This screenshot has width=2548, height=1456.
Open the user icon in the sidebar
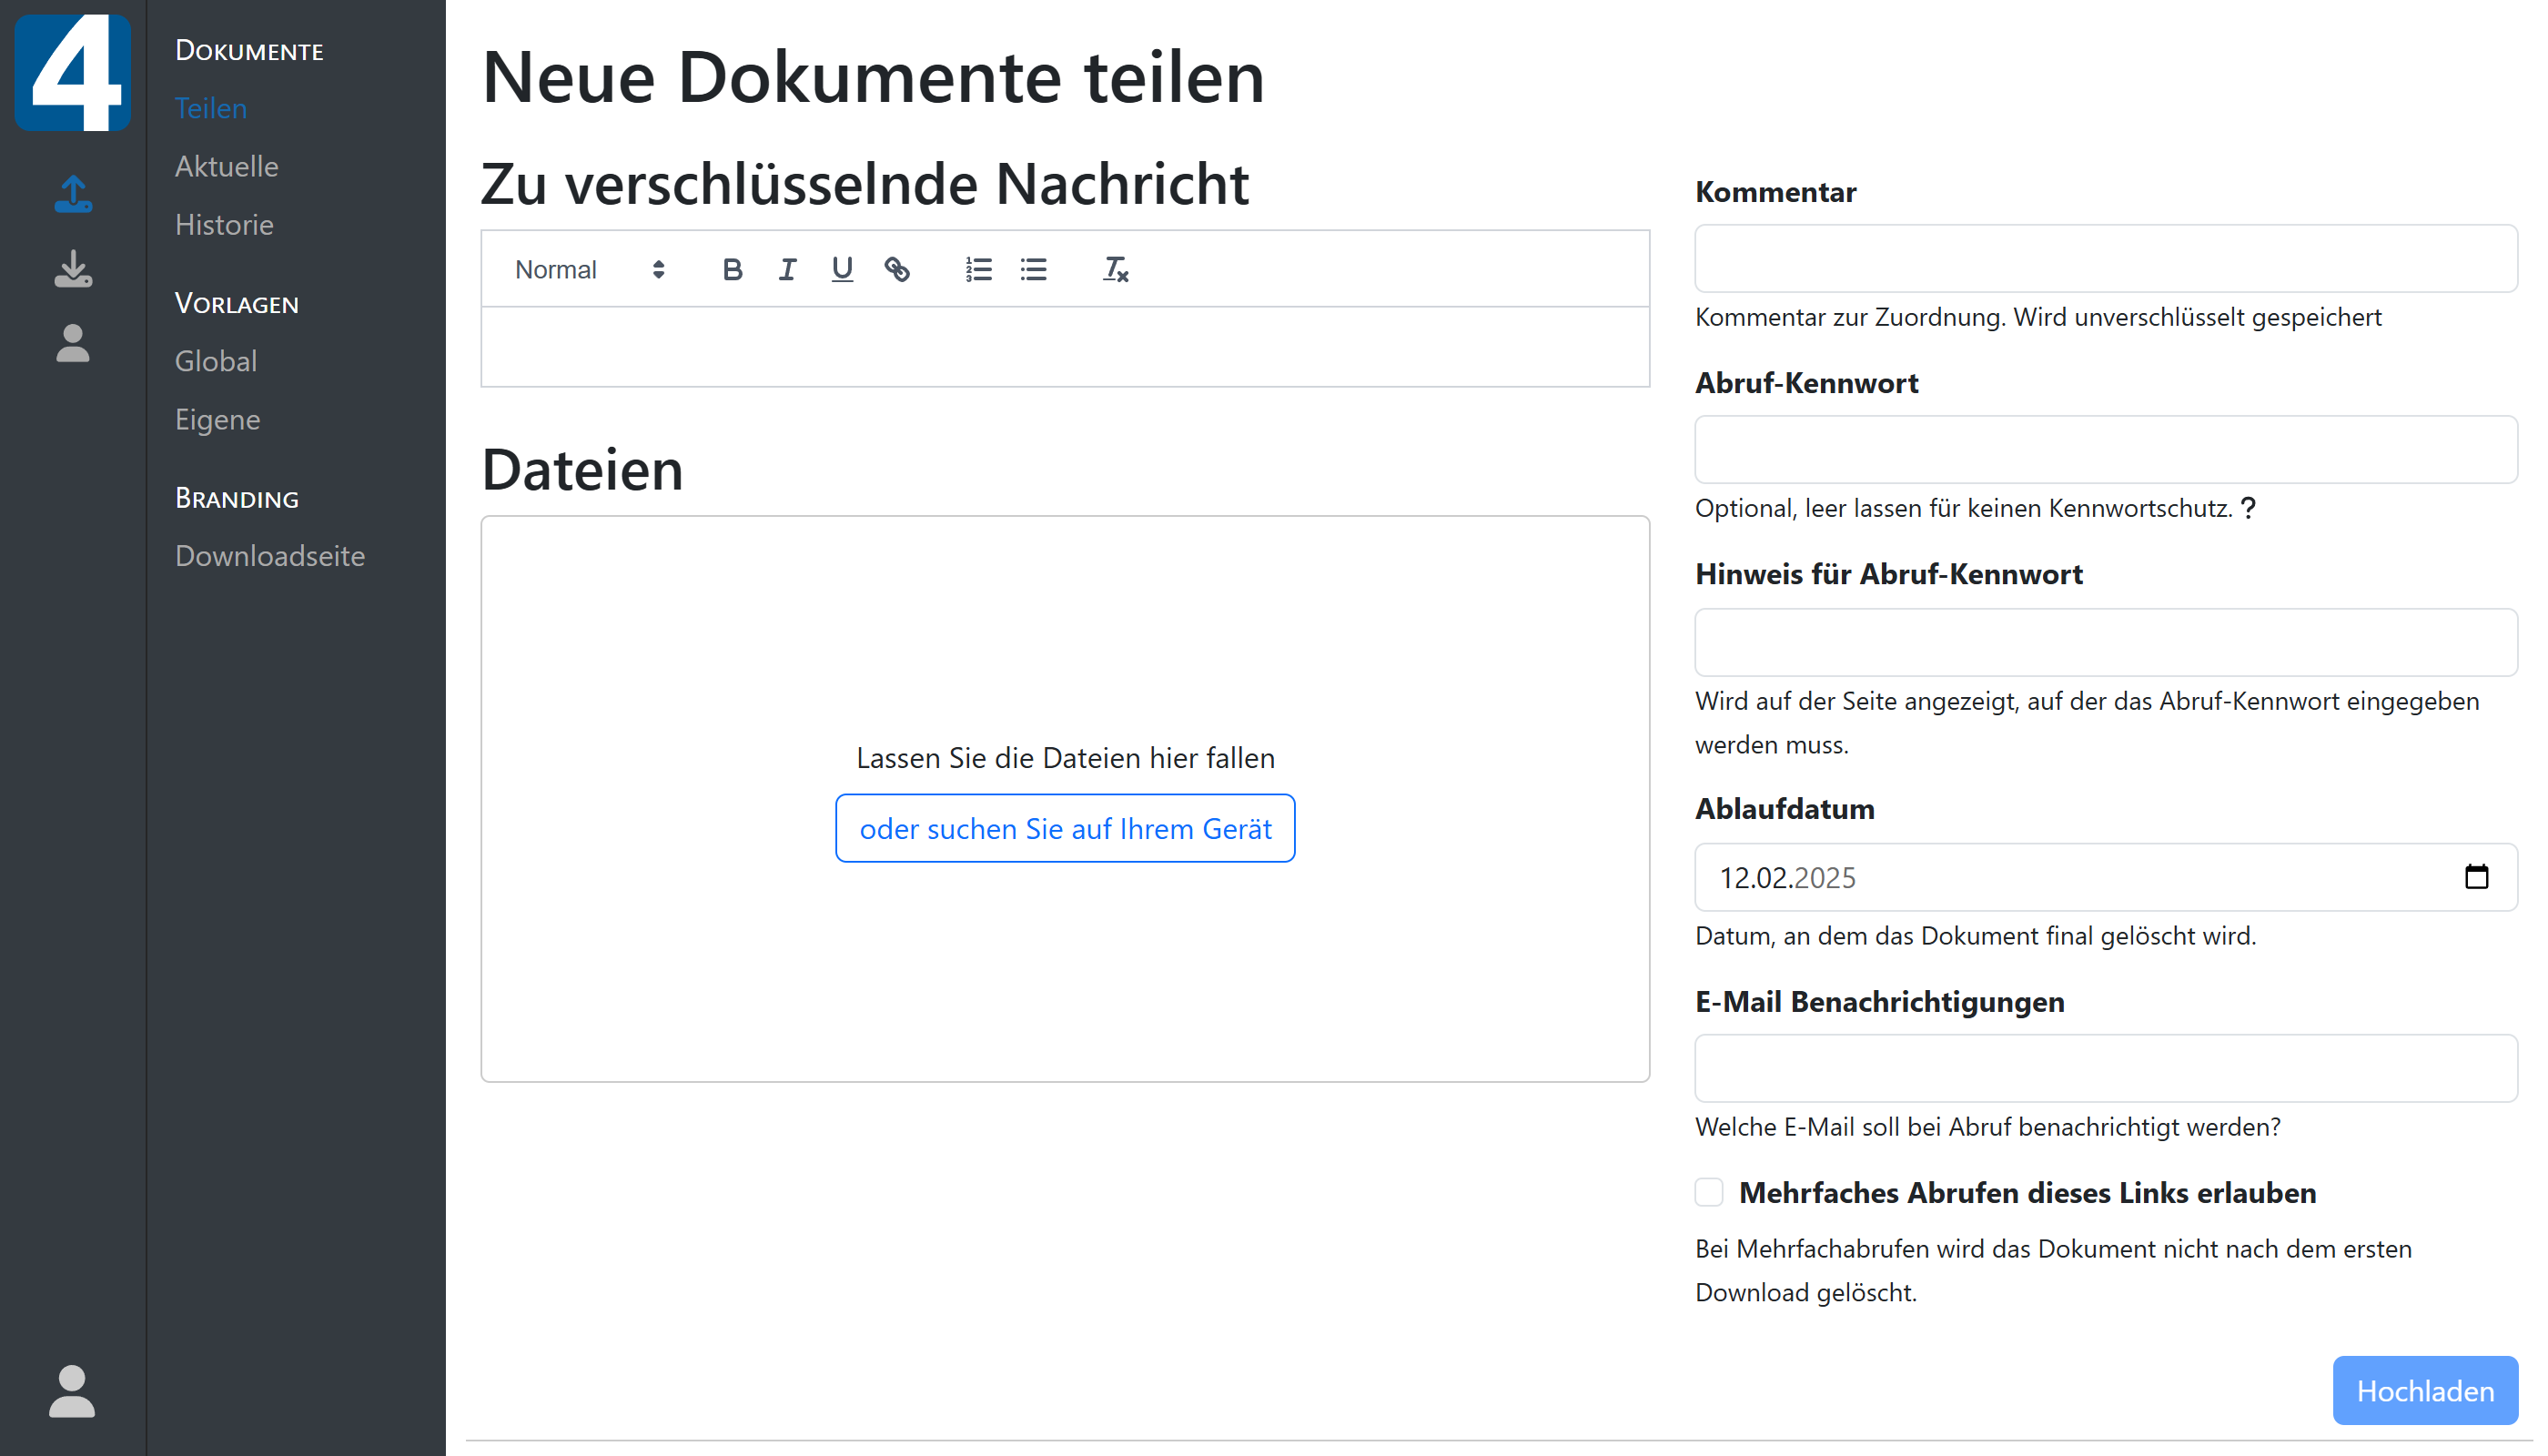(x=73, y=345)
